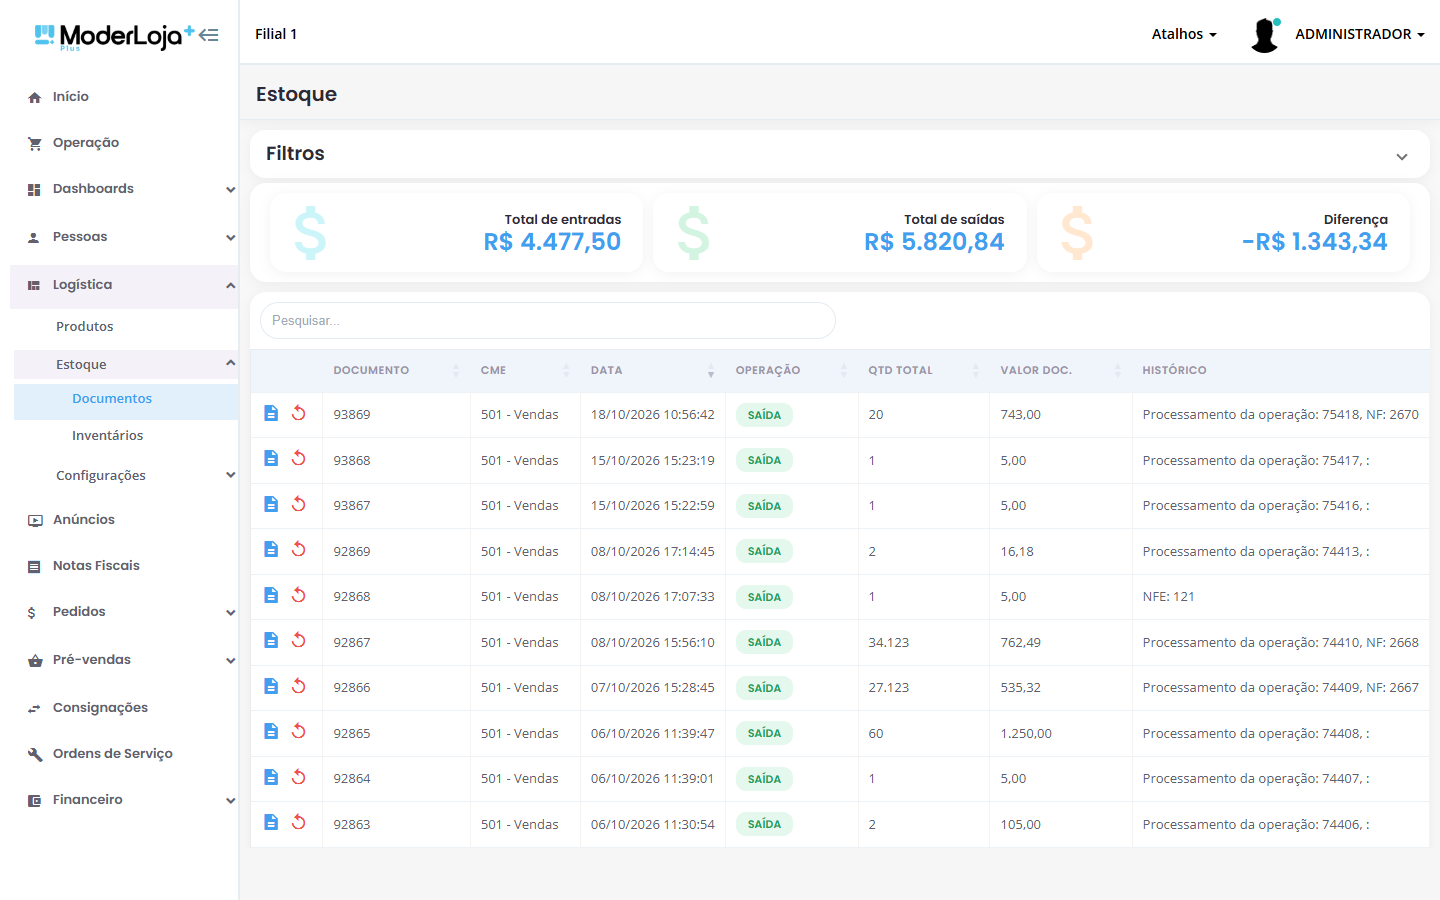Navigate to Anúncios

84,520
